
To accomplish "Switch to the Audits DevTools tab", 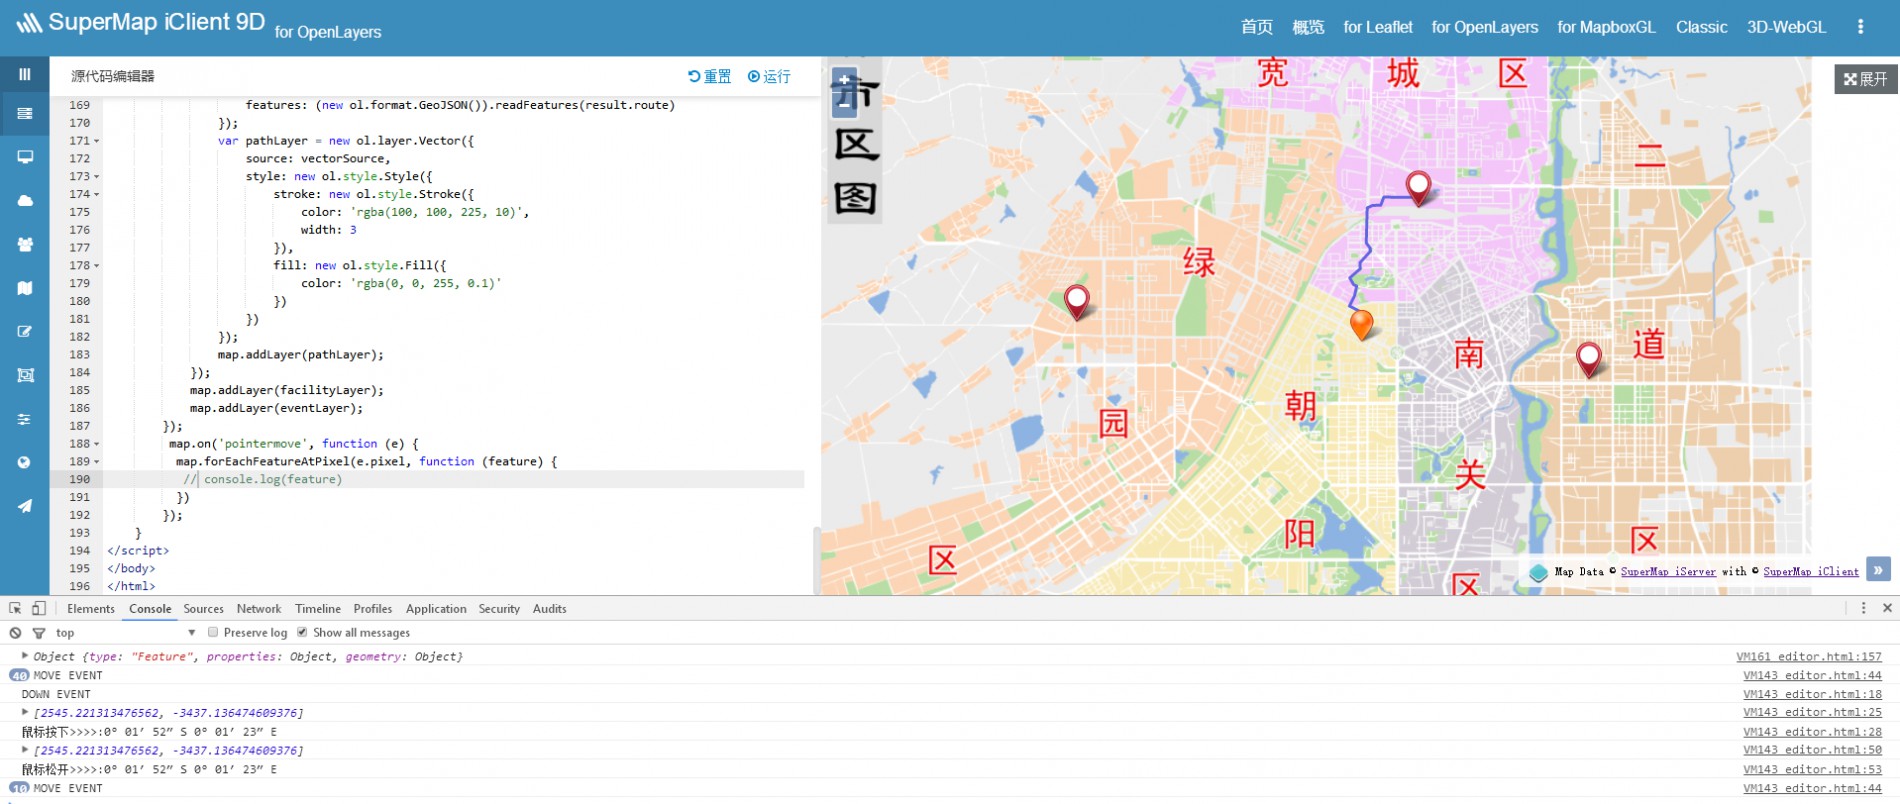I will coord(550,608).
